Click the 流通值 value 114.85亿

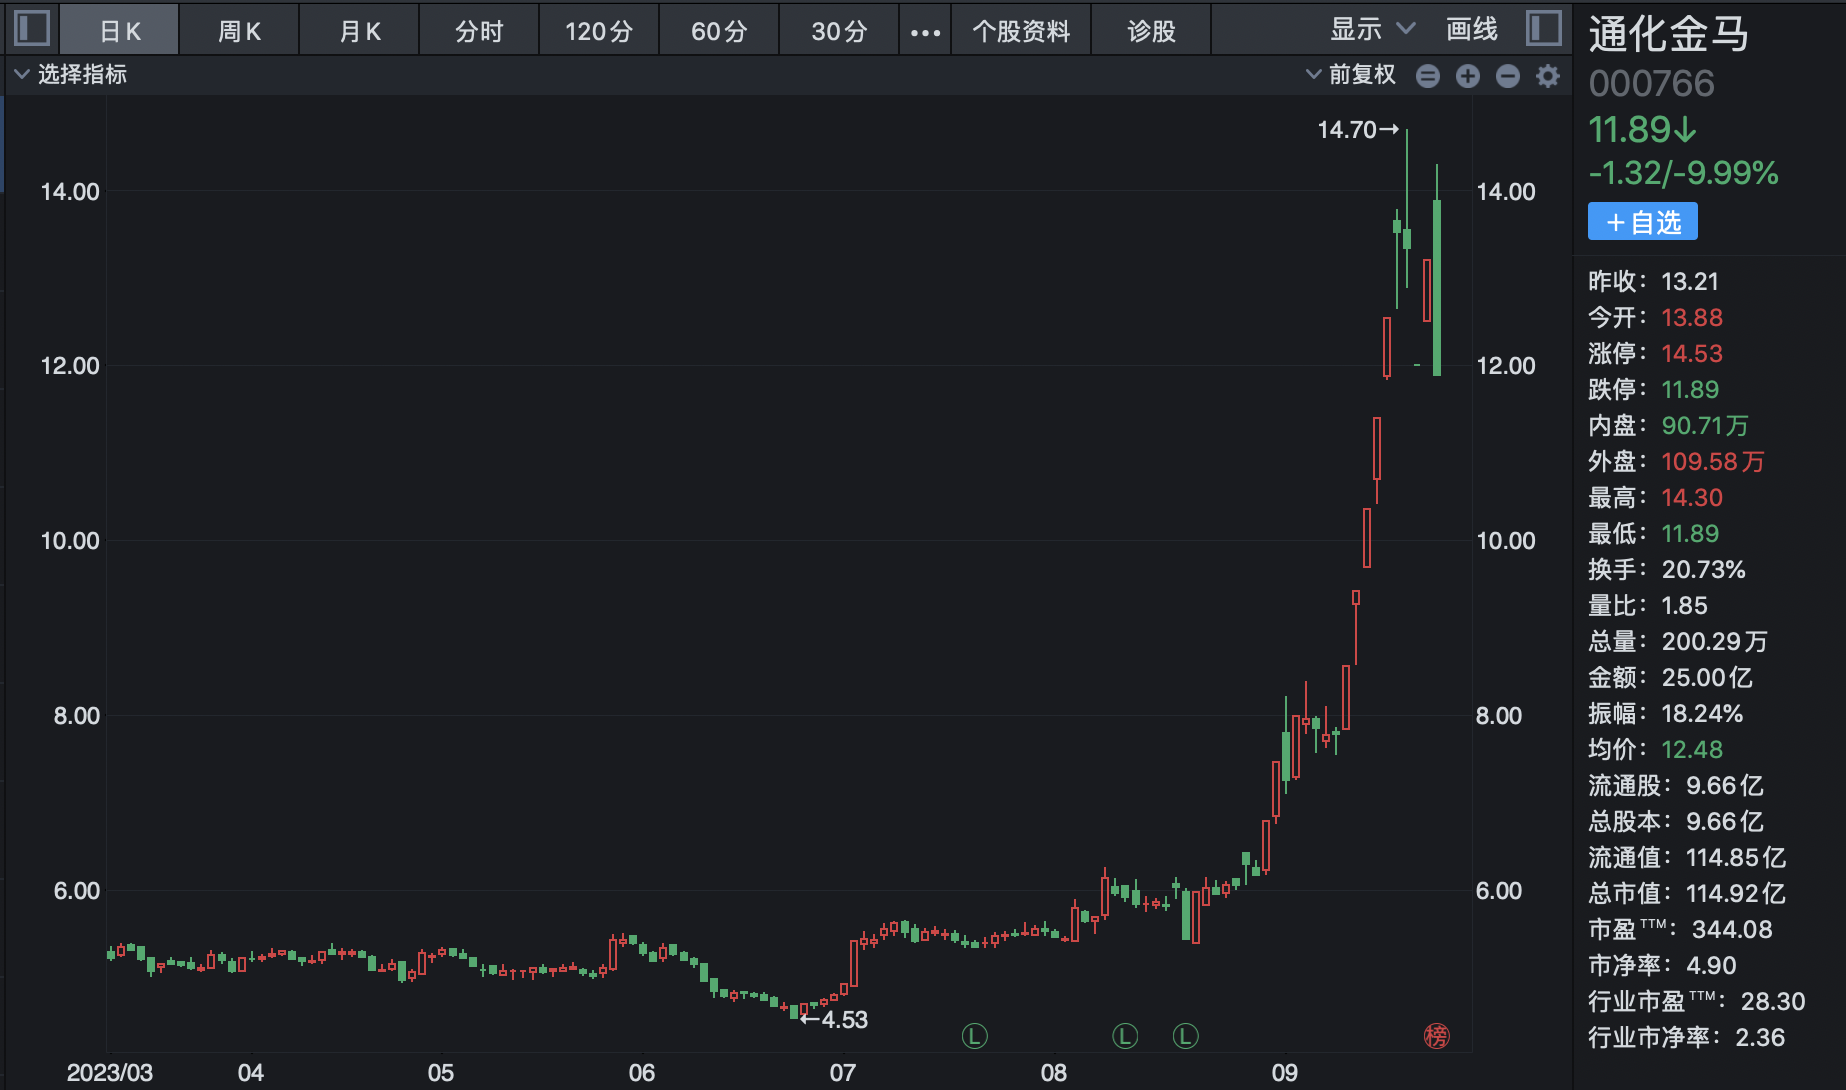[1736, 858]
